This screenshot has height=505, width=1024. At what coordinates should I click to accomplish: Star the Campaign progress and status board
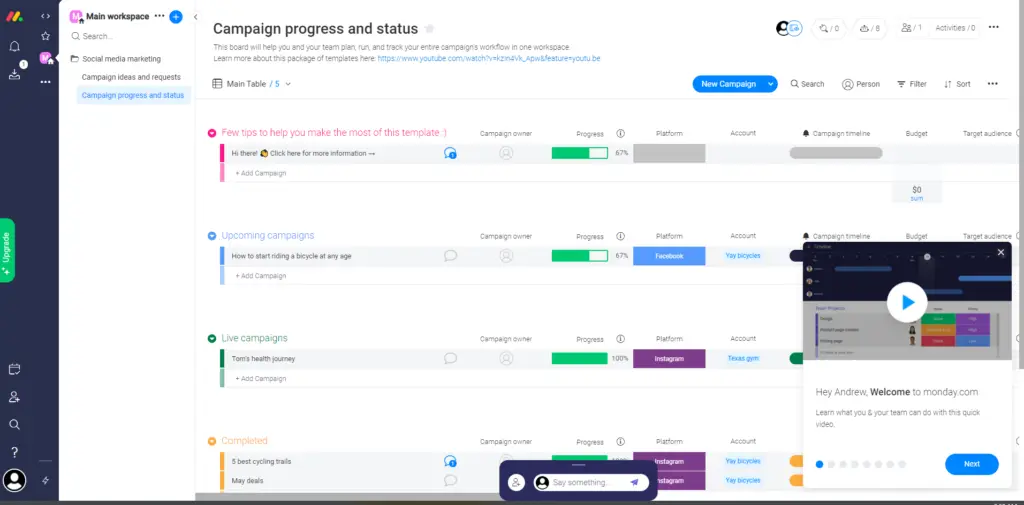(430, 29)
